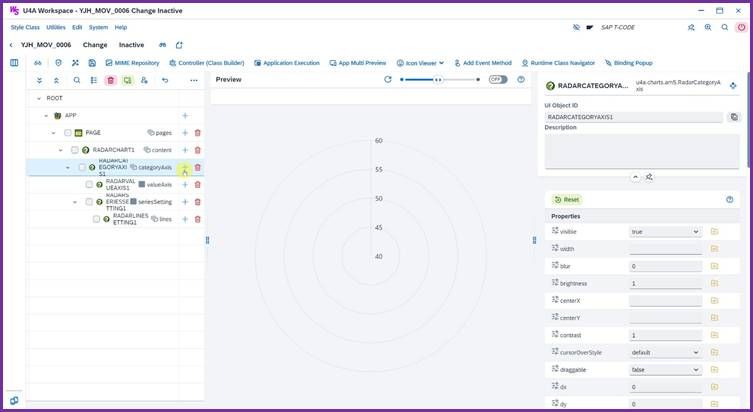Open Controller (Class Builder)
Image resolution: width=753 pixels, height=412 pixels.
pos(206,63)
